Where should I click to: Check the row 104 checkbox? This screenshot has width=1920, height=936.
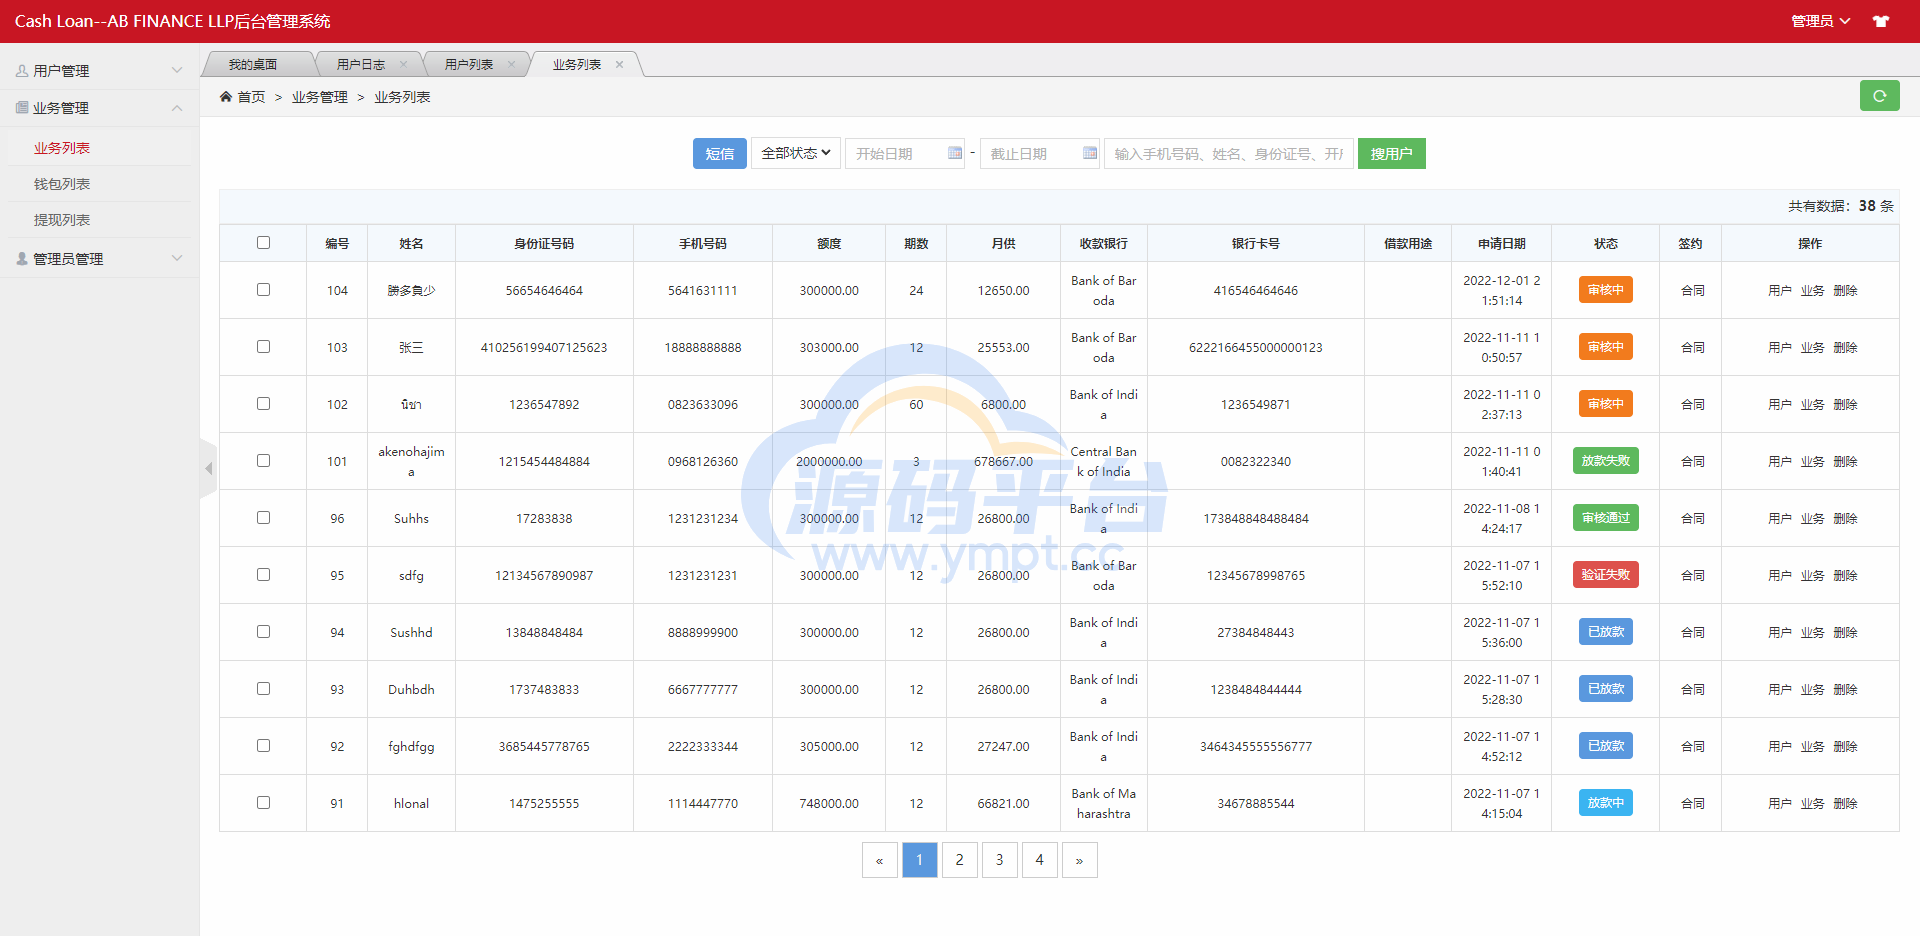point(263,289)
